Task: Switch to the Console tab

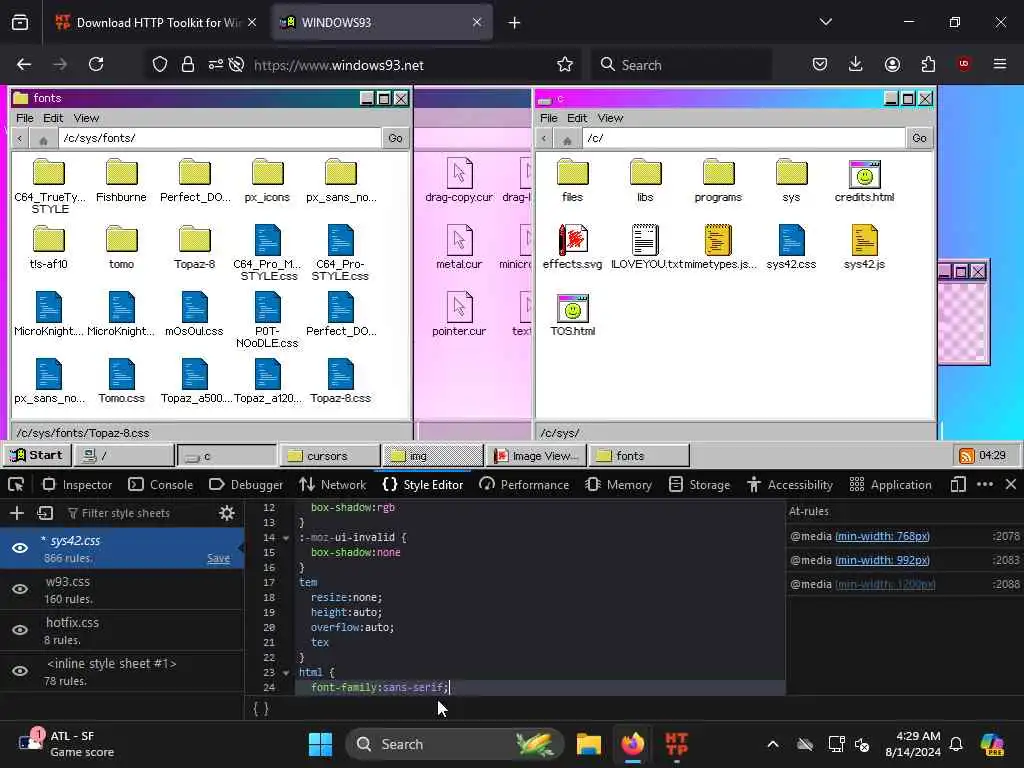Action: (161, 485)
